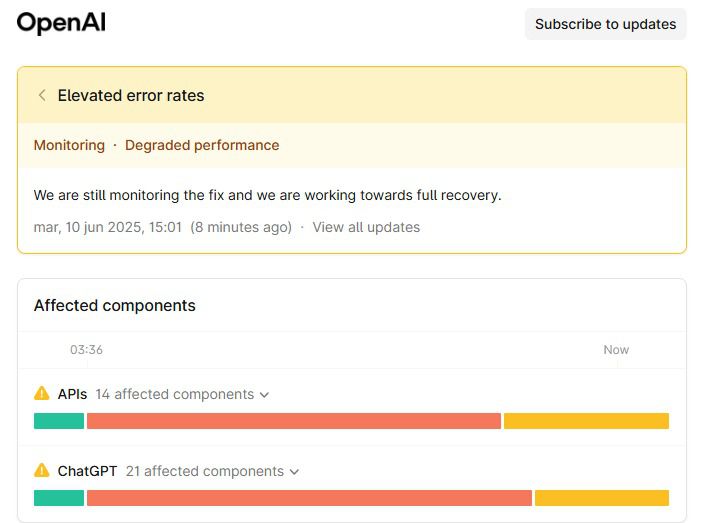Expand APIs 14 affected components chevron
The height and width of the screenshot is (523, 701).
click(265, 395)
